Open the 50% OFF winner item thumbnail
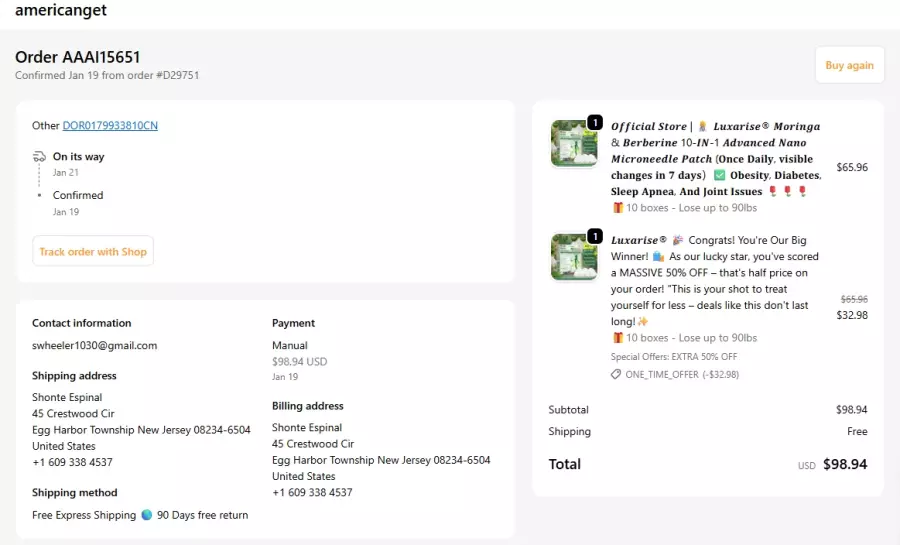This screenshot has width=900, height=545. click(x=573, y=258)
